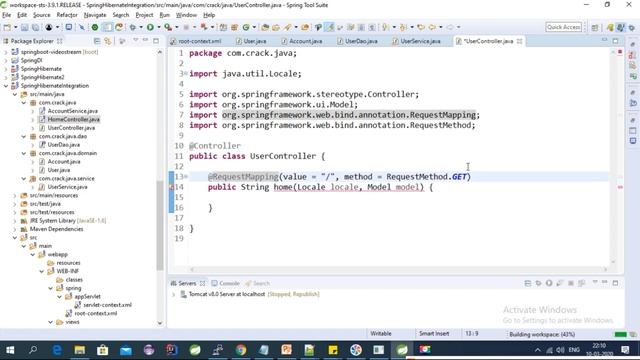Open the Project menu
This screenshot has height=360, width=640.
(144, 15)
